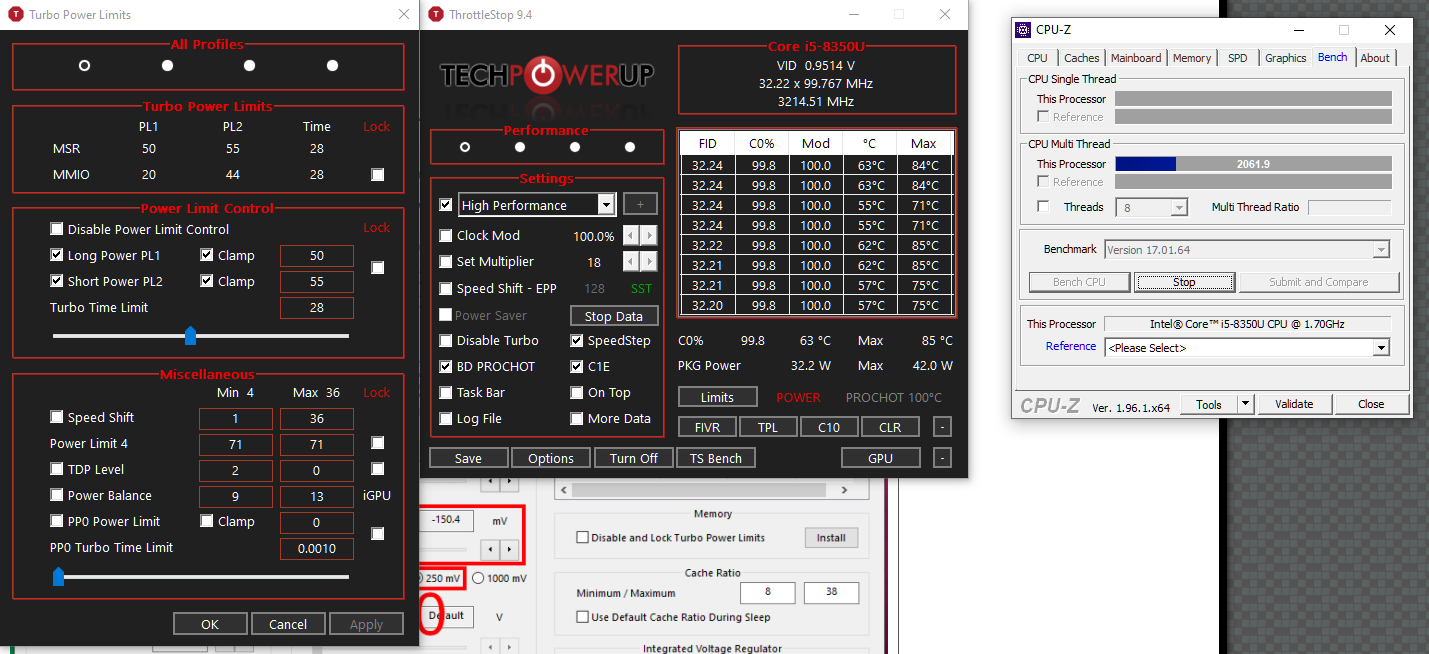Click the Reference link in CPU-Z
1429x654 pixels.
coord(1071,346)
